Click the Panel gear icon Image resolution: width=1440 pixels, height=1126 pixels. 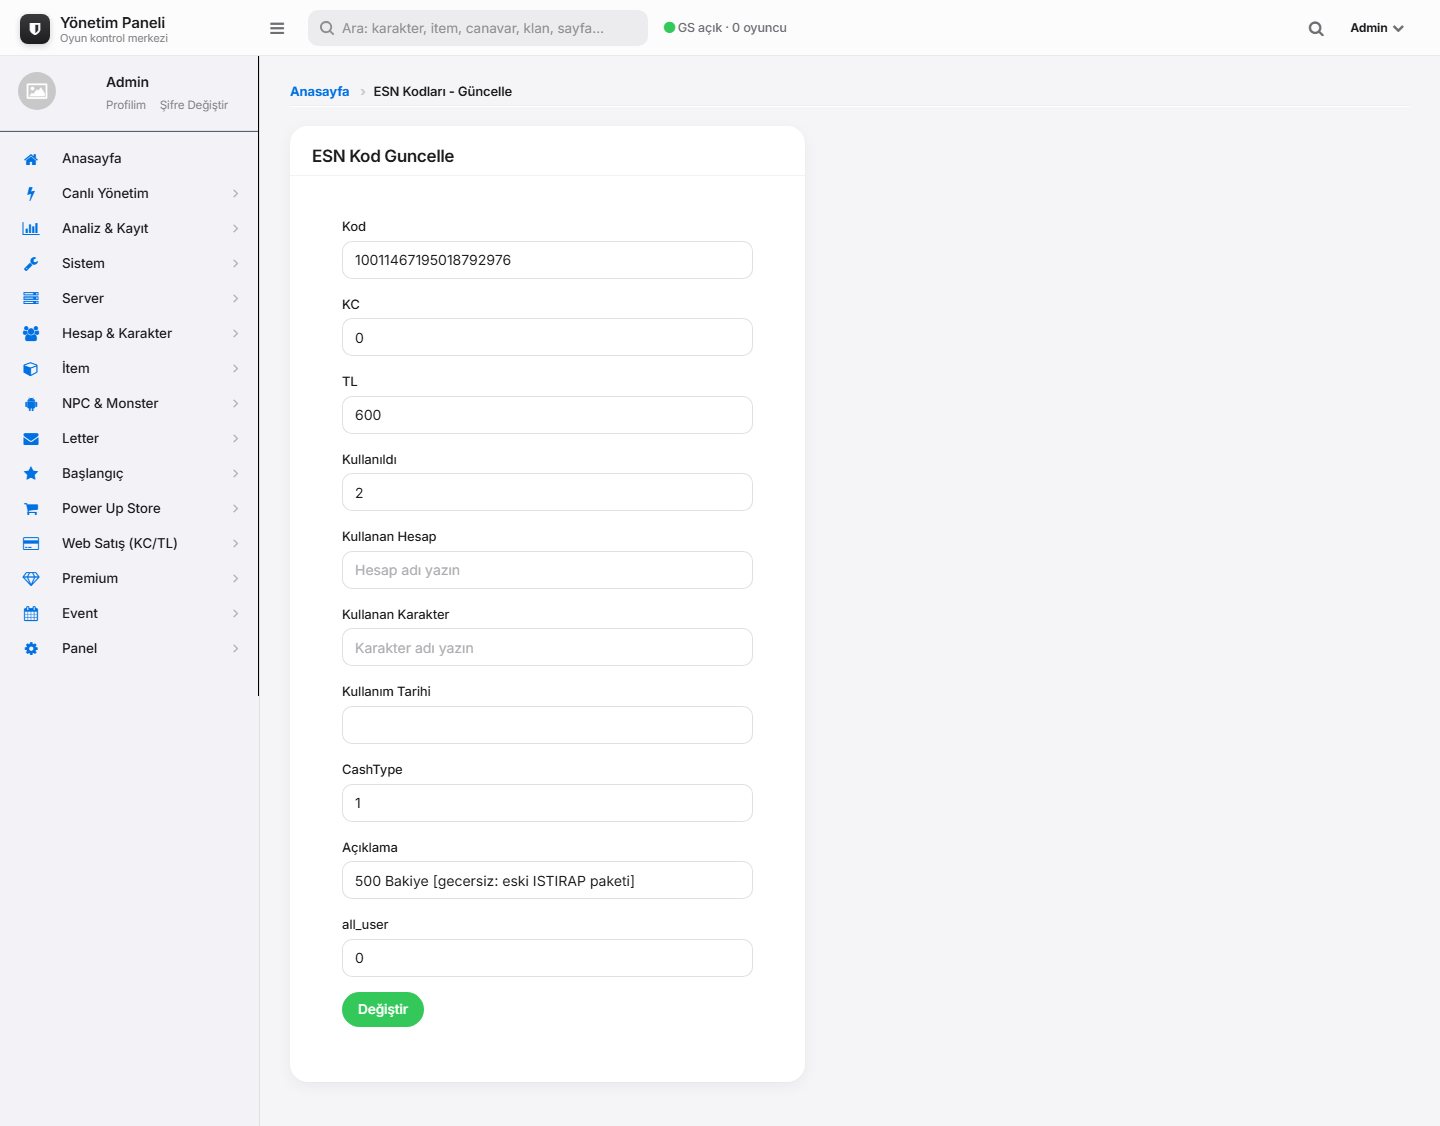point(31,649)
